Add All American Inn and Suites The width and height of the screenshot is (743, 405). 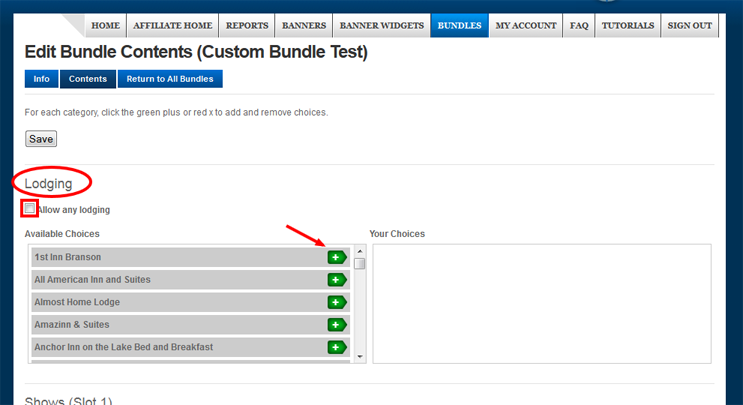click(337, 280)
